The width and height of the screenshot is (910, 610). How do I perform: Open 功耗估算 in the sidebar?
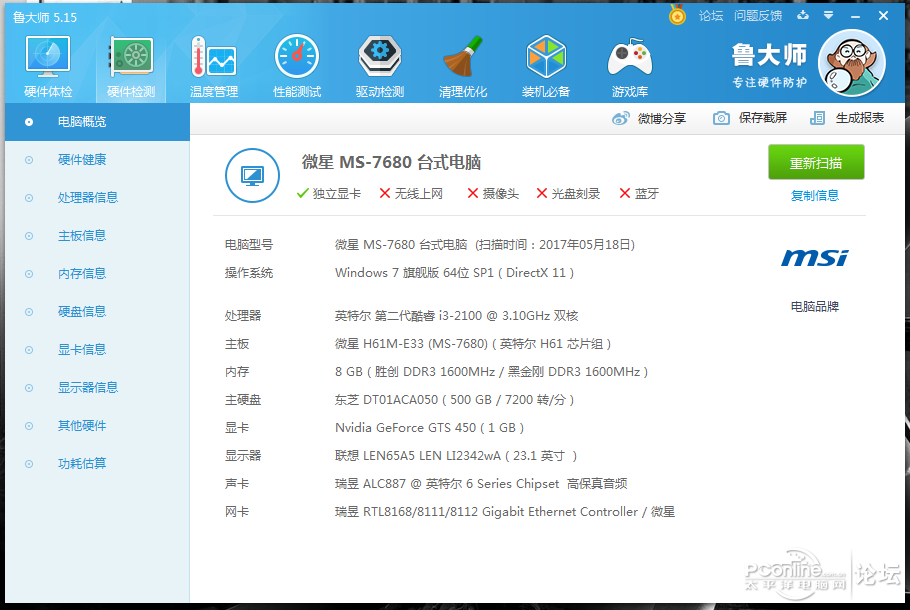[x=98, y=464]
